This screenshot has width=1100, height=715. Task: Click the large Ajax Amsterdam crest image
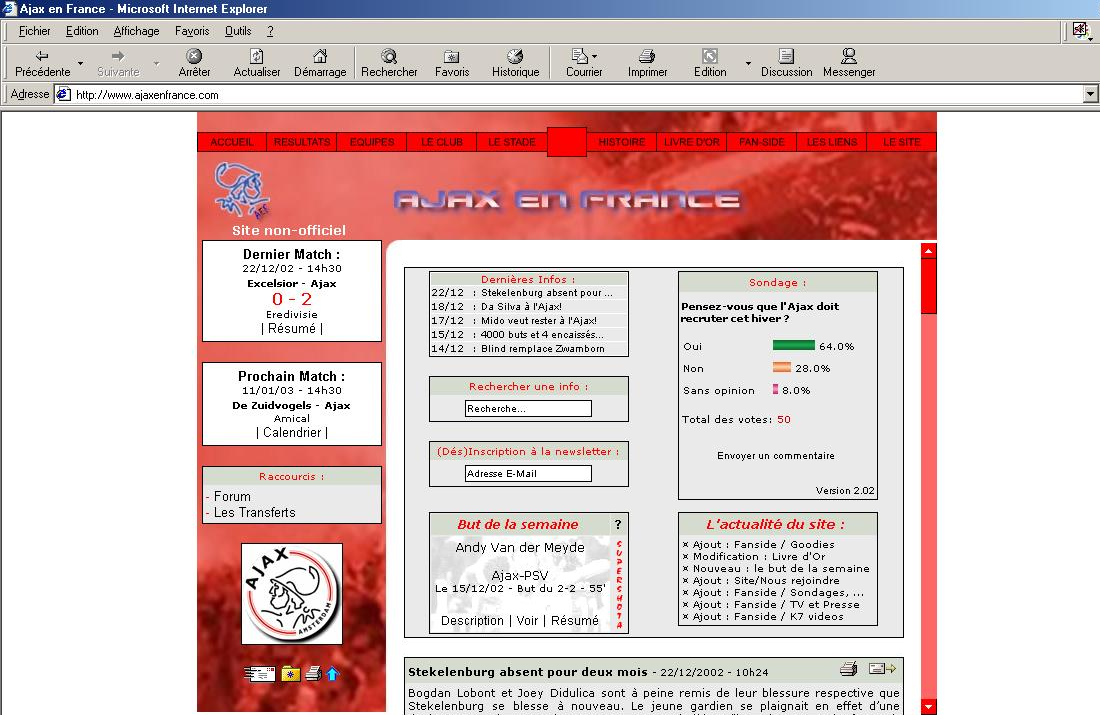tap(292, 594)
